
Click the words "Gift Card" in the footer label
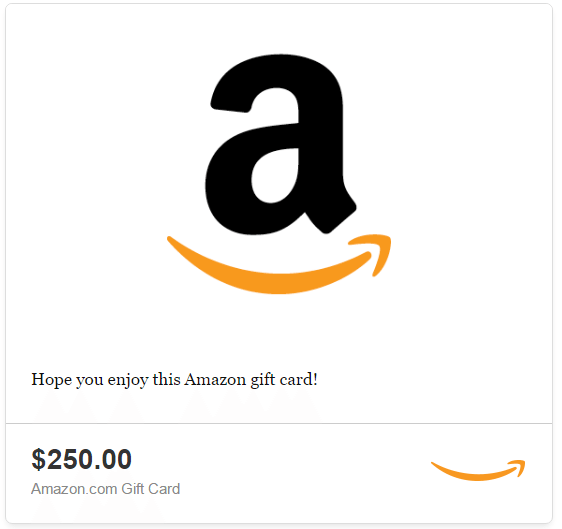[151, 489]
